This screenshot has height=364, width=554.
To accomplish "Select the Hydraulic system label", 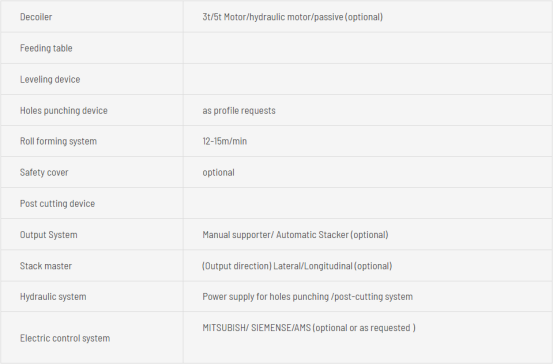I will (x=53, y=297).
